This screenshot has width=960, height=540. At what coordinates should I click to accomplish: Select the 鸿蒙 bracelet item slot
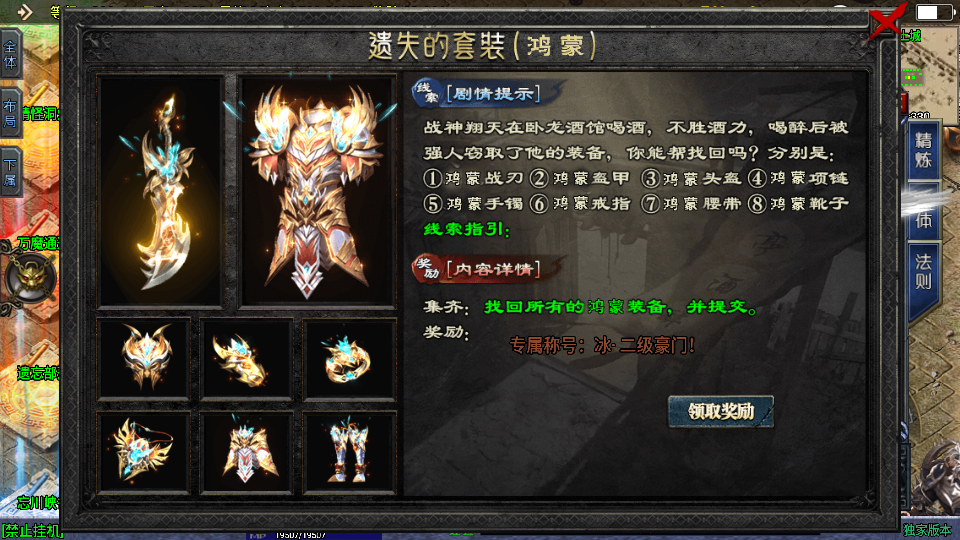coord(247,359)
